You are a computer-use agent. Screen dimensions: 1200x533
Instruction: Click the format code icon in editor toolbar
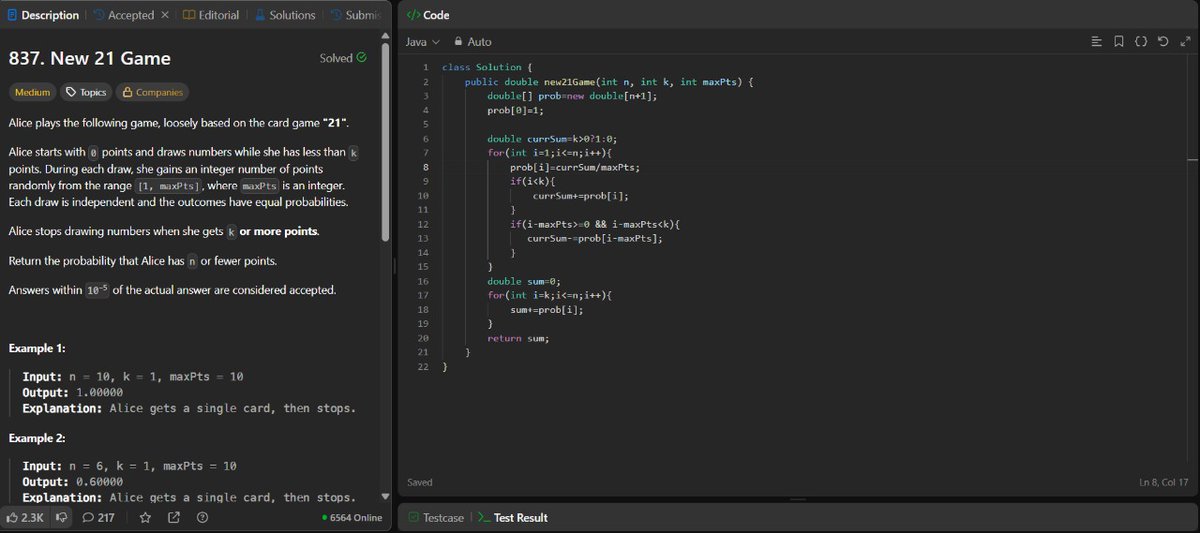(x=1096, y=42)
